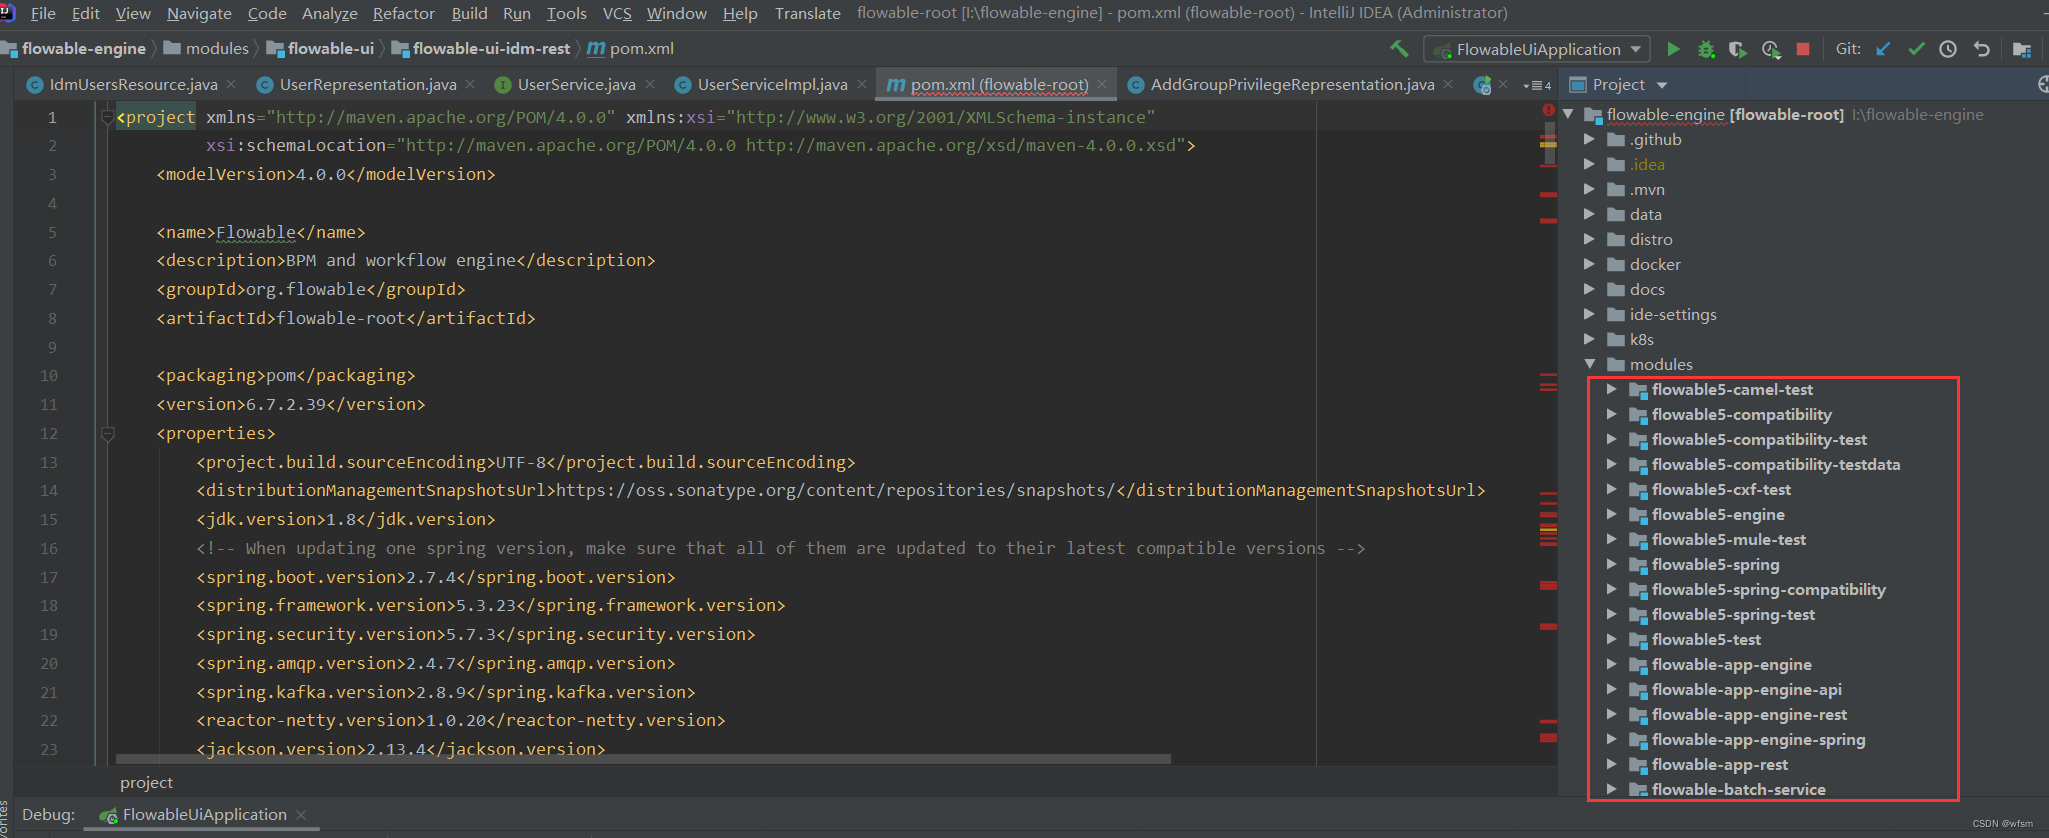The height and width of the screenshot is (838, 2049).
Task: Open the Navigate menu
Action: click(x=199, y=13)
